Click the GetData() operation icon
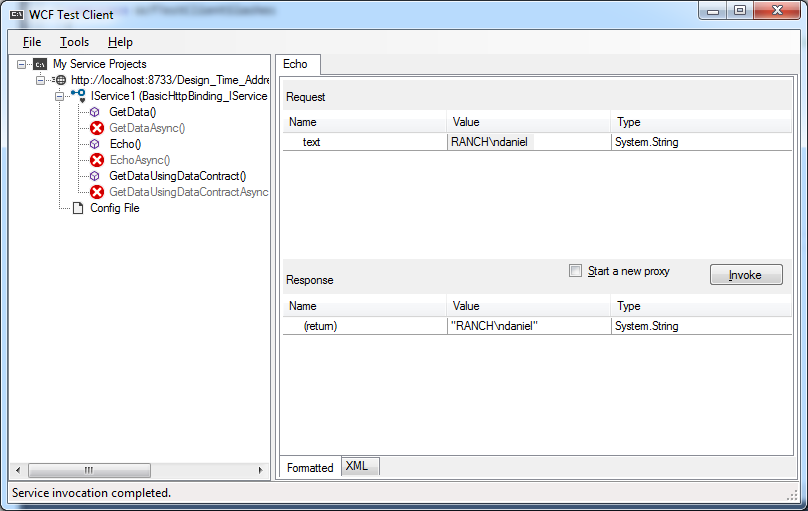The height and width of the screenshot is (511, 808). (x=94, y=112)
